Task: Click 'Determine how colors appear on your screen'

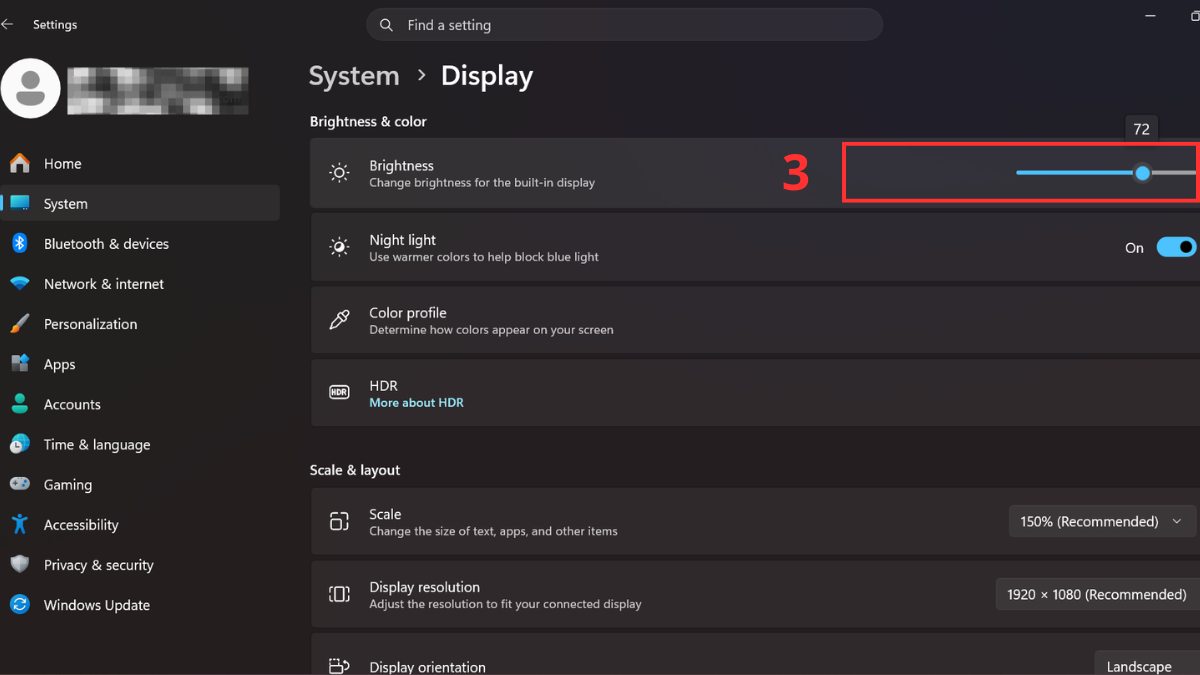Action: 491,330
